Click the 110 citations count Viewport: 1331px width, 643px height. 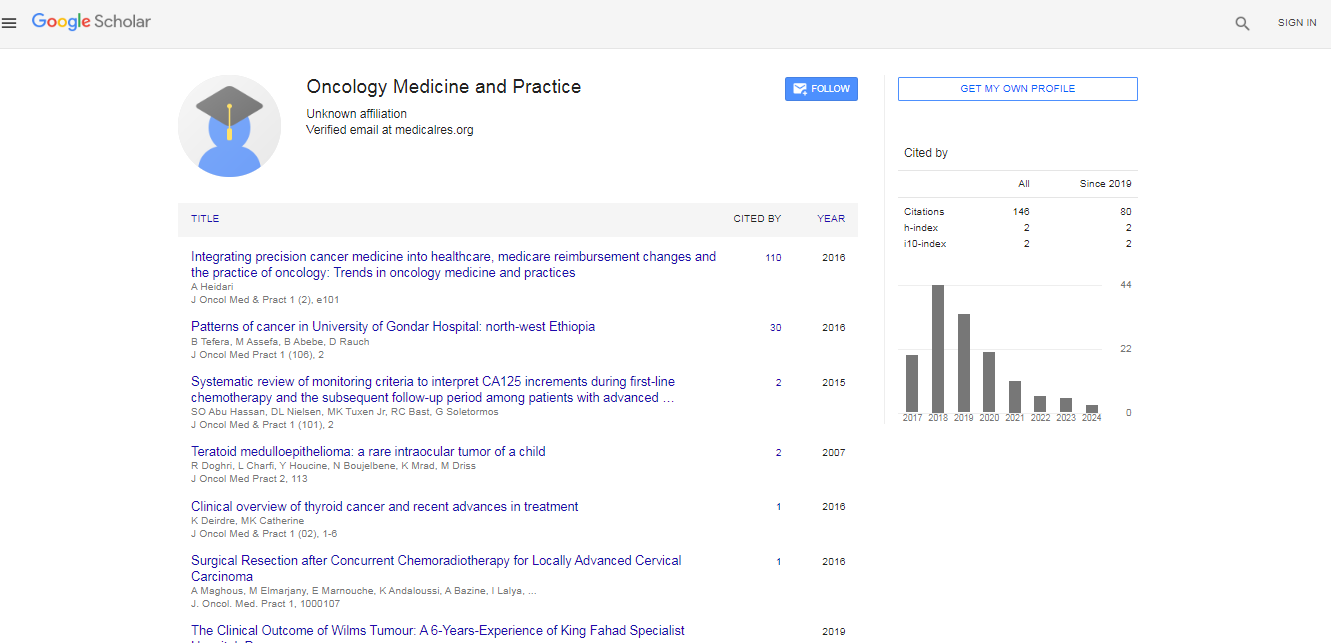pyautogui.click(x=773, y=258)
